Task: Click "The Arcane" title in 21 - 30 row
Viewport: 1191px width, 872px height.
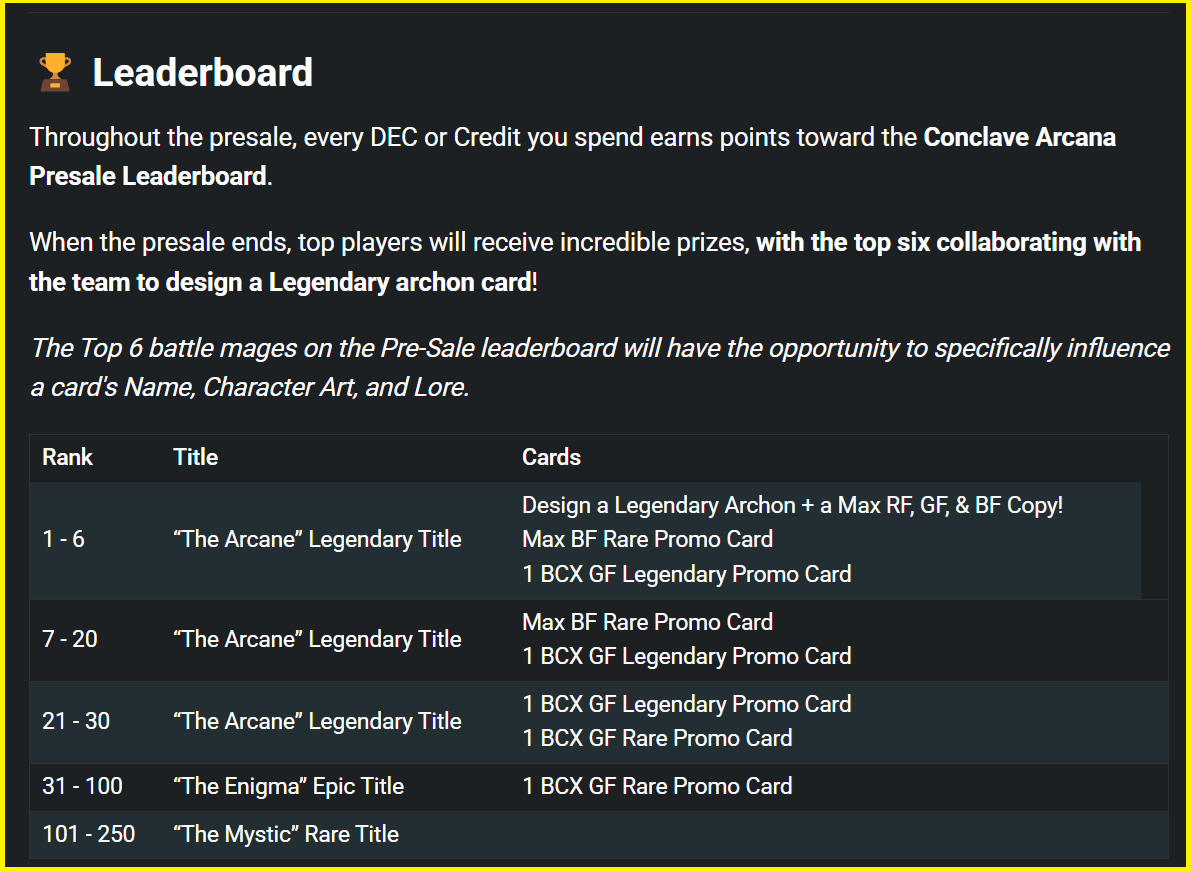Action: [317, 721]
